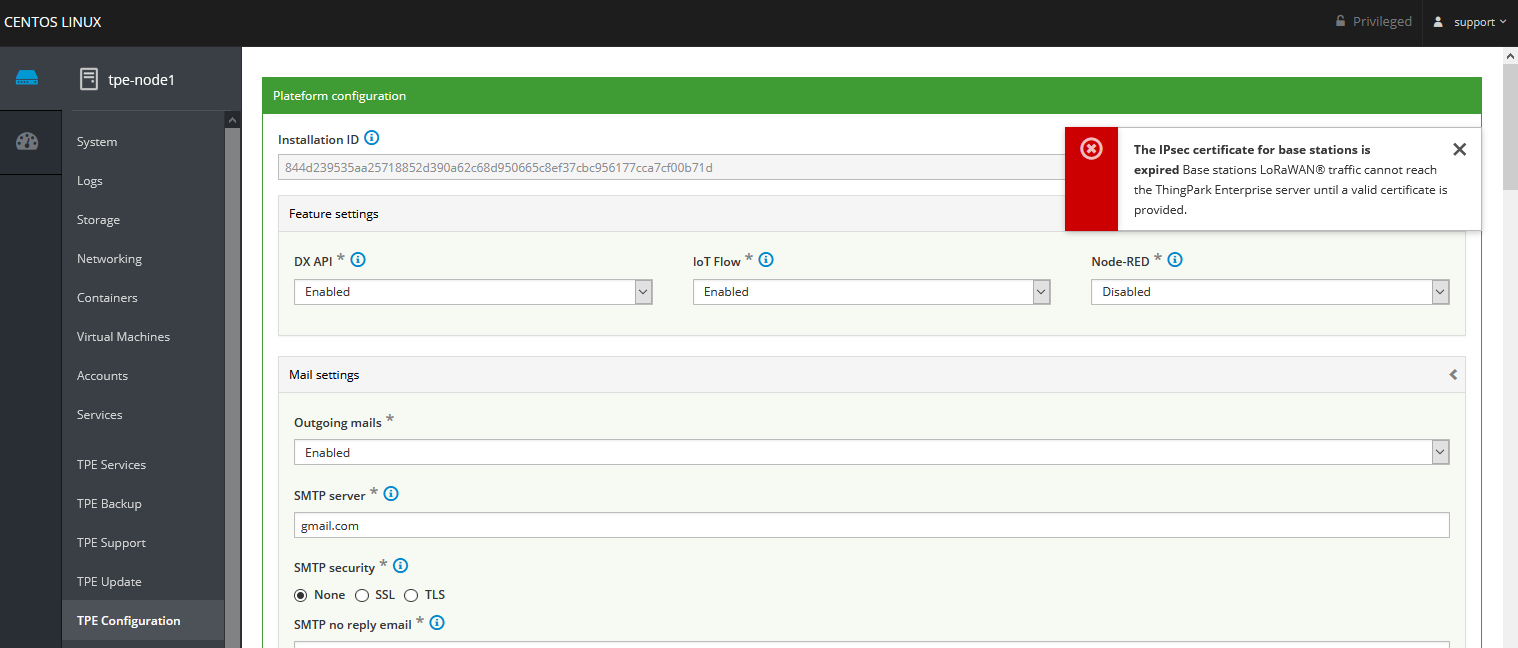
Task: Click the SMTP security info icon
Action: (400, 566)
